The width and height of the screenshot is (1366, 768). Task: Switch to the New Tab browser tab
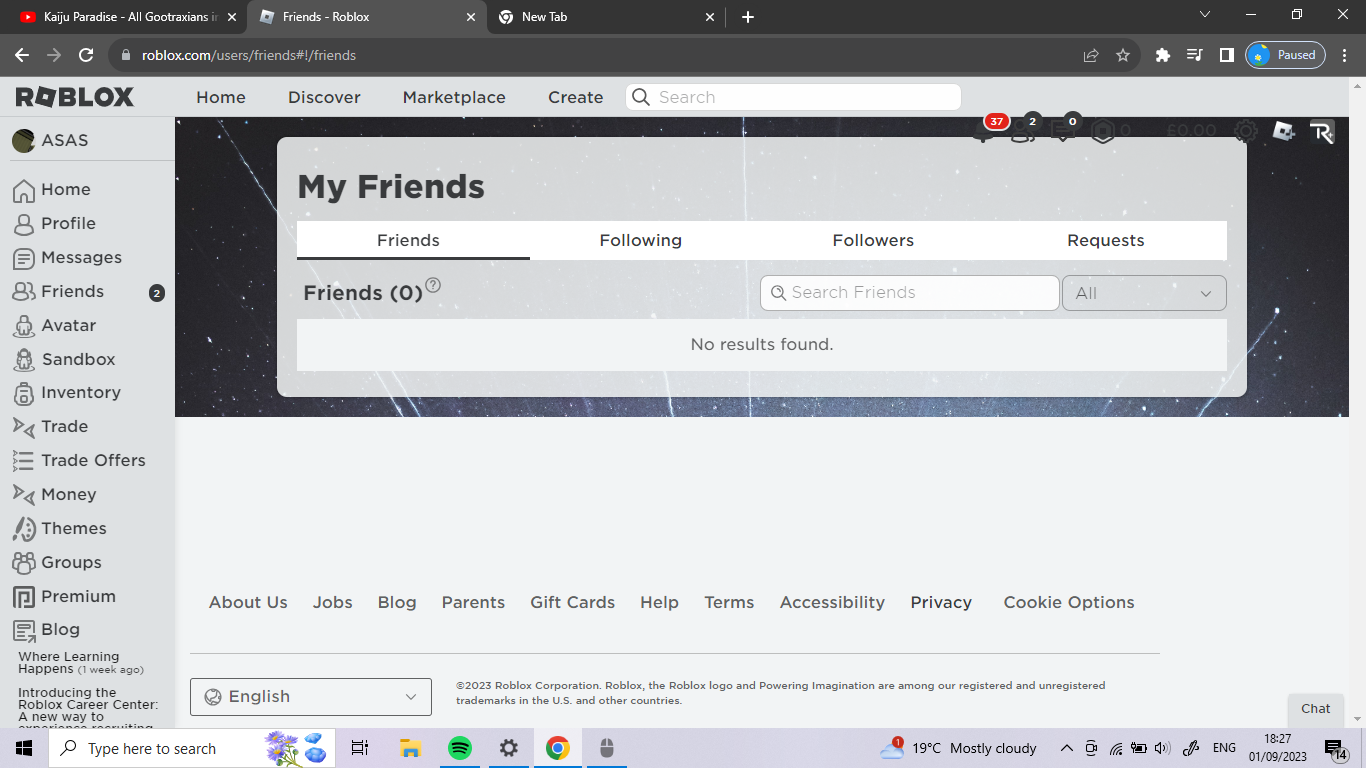click(x=605, y=17)
